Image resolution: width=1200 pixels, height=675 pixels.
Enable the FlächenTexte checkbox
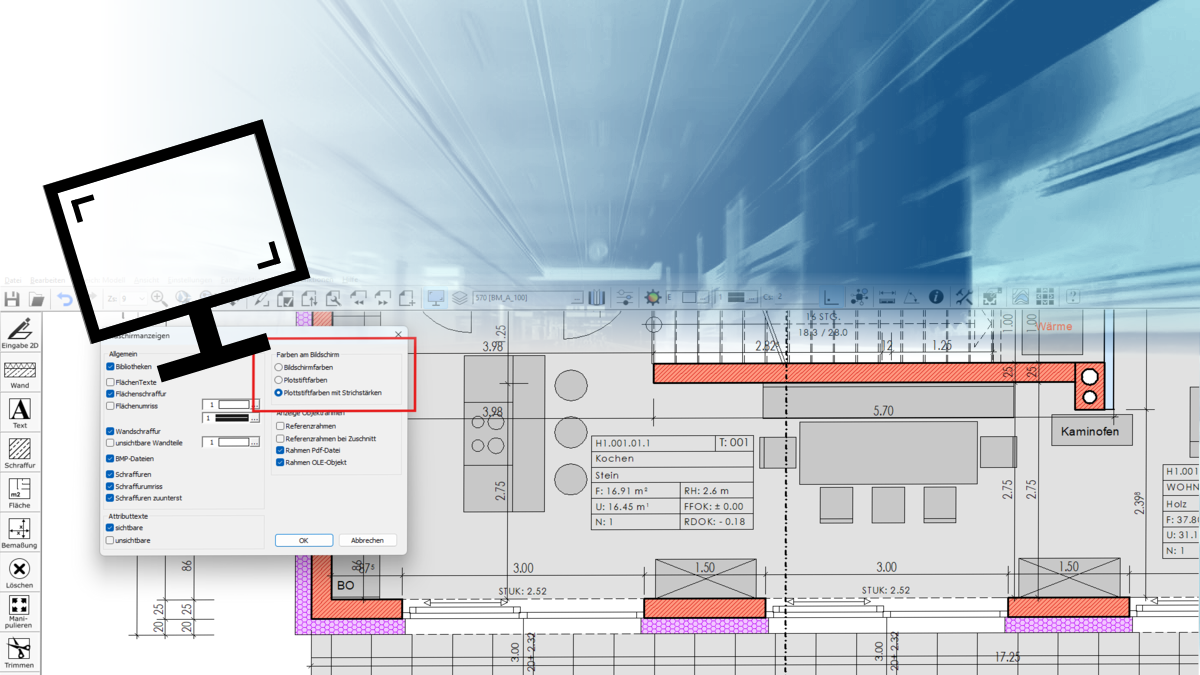(x=110, y=382)
